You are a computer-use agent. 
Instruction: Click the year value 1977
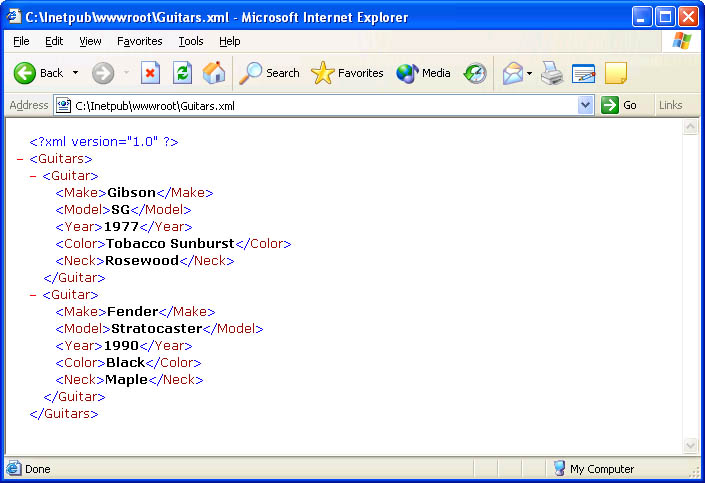coord(121,227)
